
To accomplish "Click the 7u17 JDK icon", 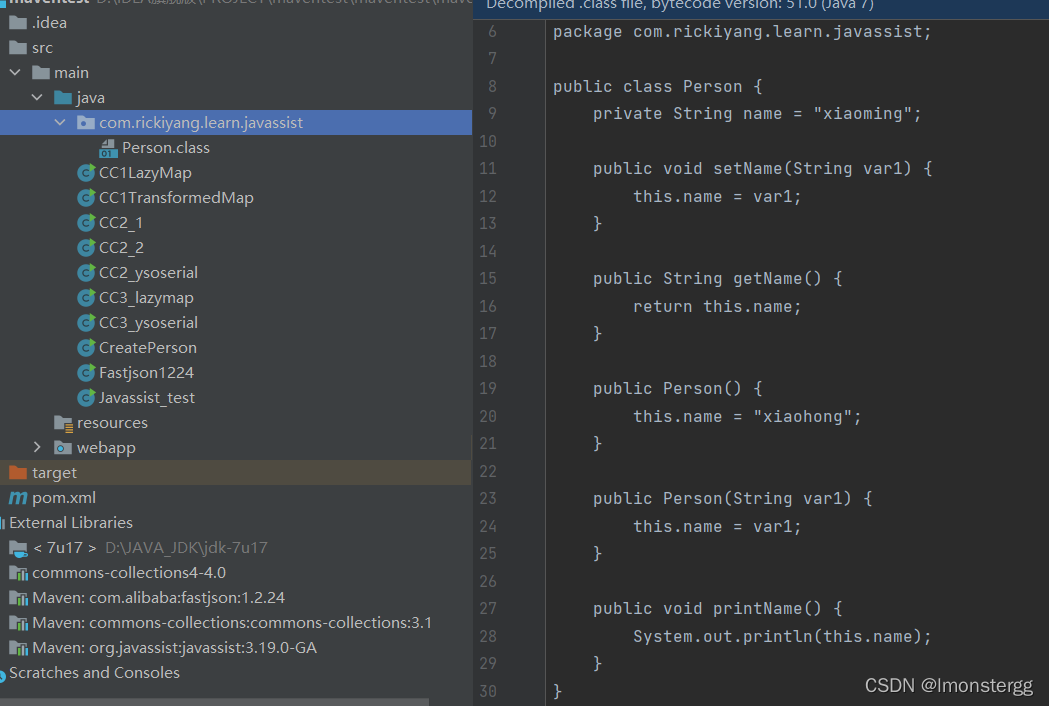I will (18, 549).
